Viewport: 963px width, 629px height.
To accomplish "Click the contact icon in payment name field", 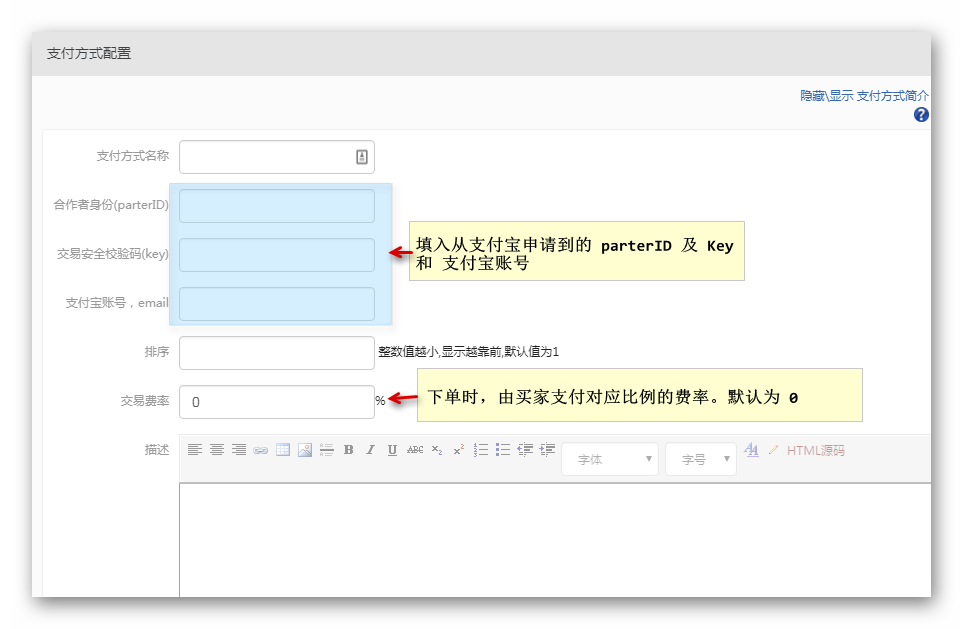I will click(x=362, y=157).
